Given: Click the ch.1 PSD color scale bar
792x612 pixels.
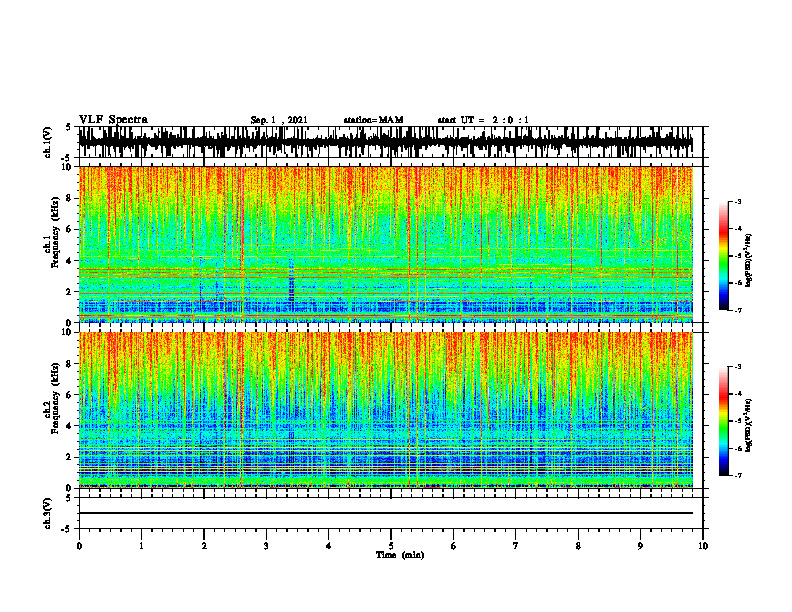Looking at the screenshot, I should (x=723, y=256).
